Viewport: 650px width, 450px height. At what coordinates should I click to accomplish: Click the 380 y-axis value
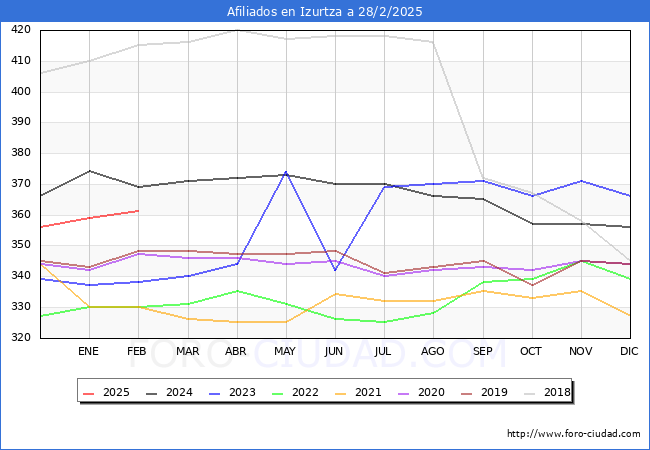[21, 152]
